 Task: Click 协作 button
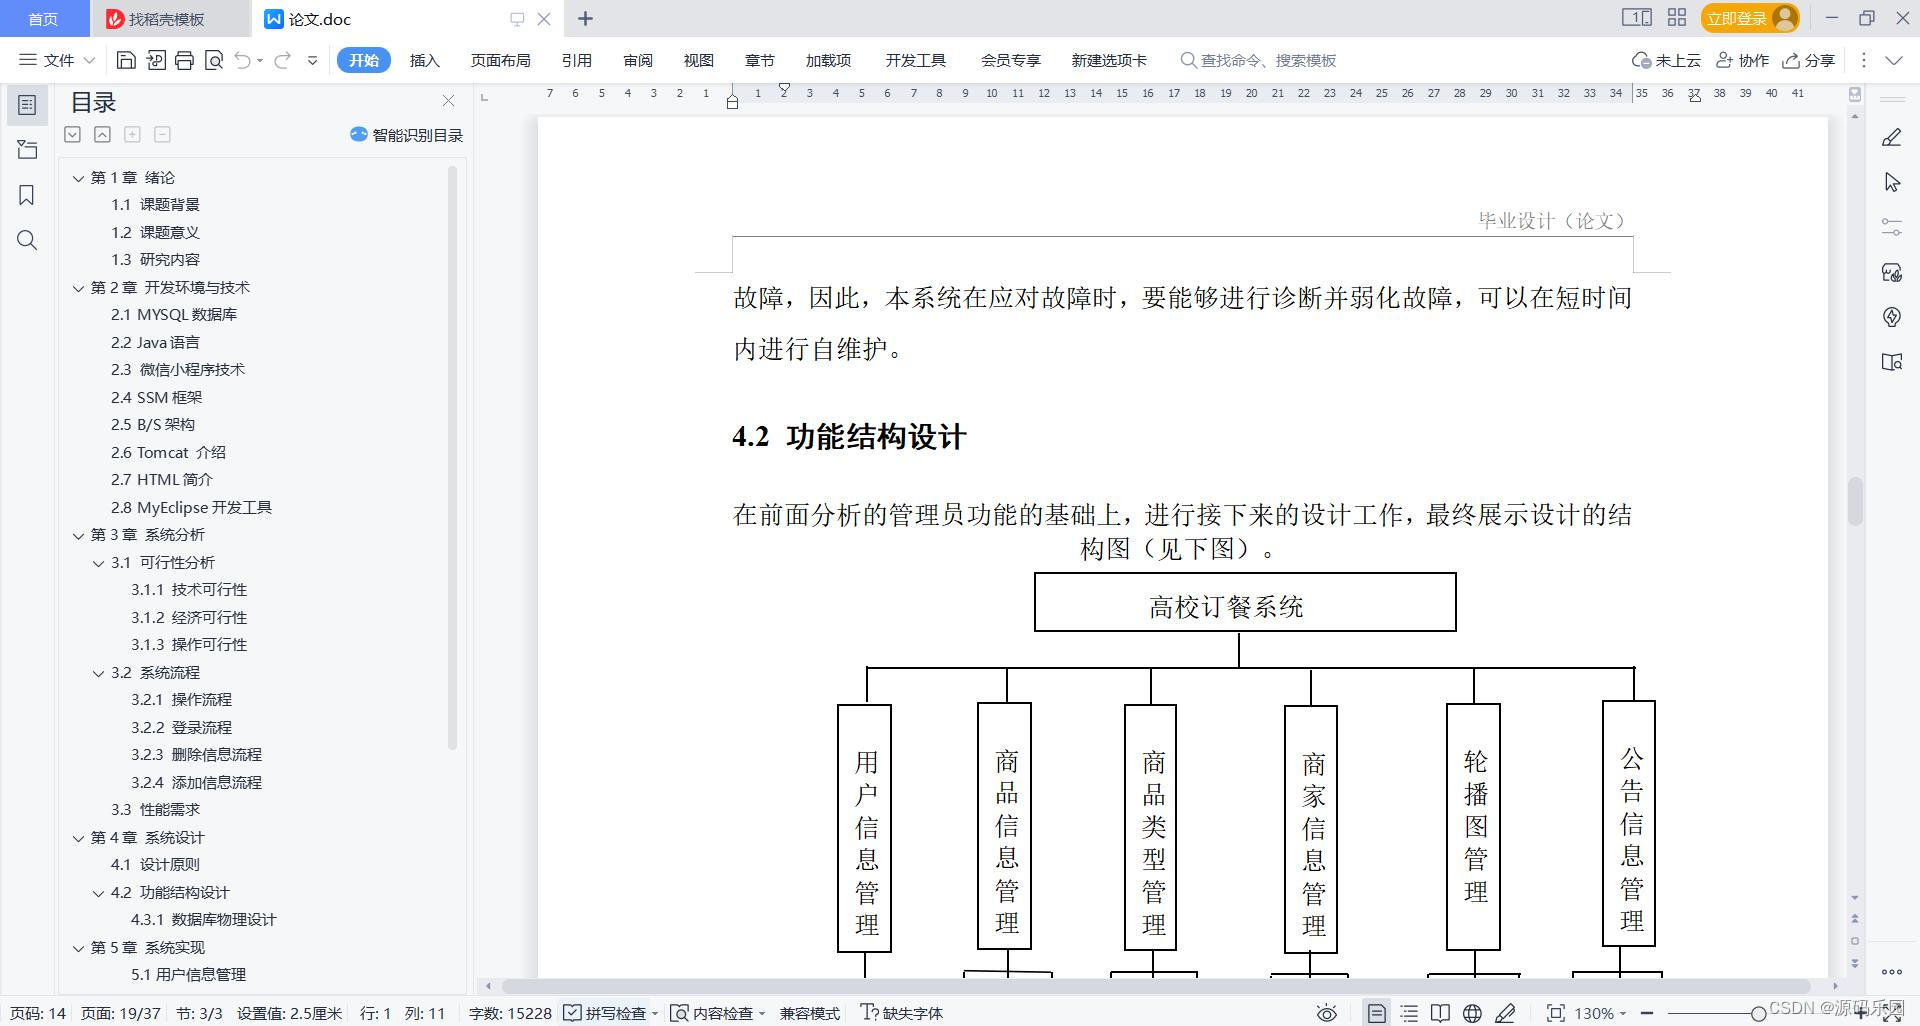pos(1742,60)
